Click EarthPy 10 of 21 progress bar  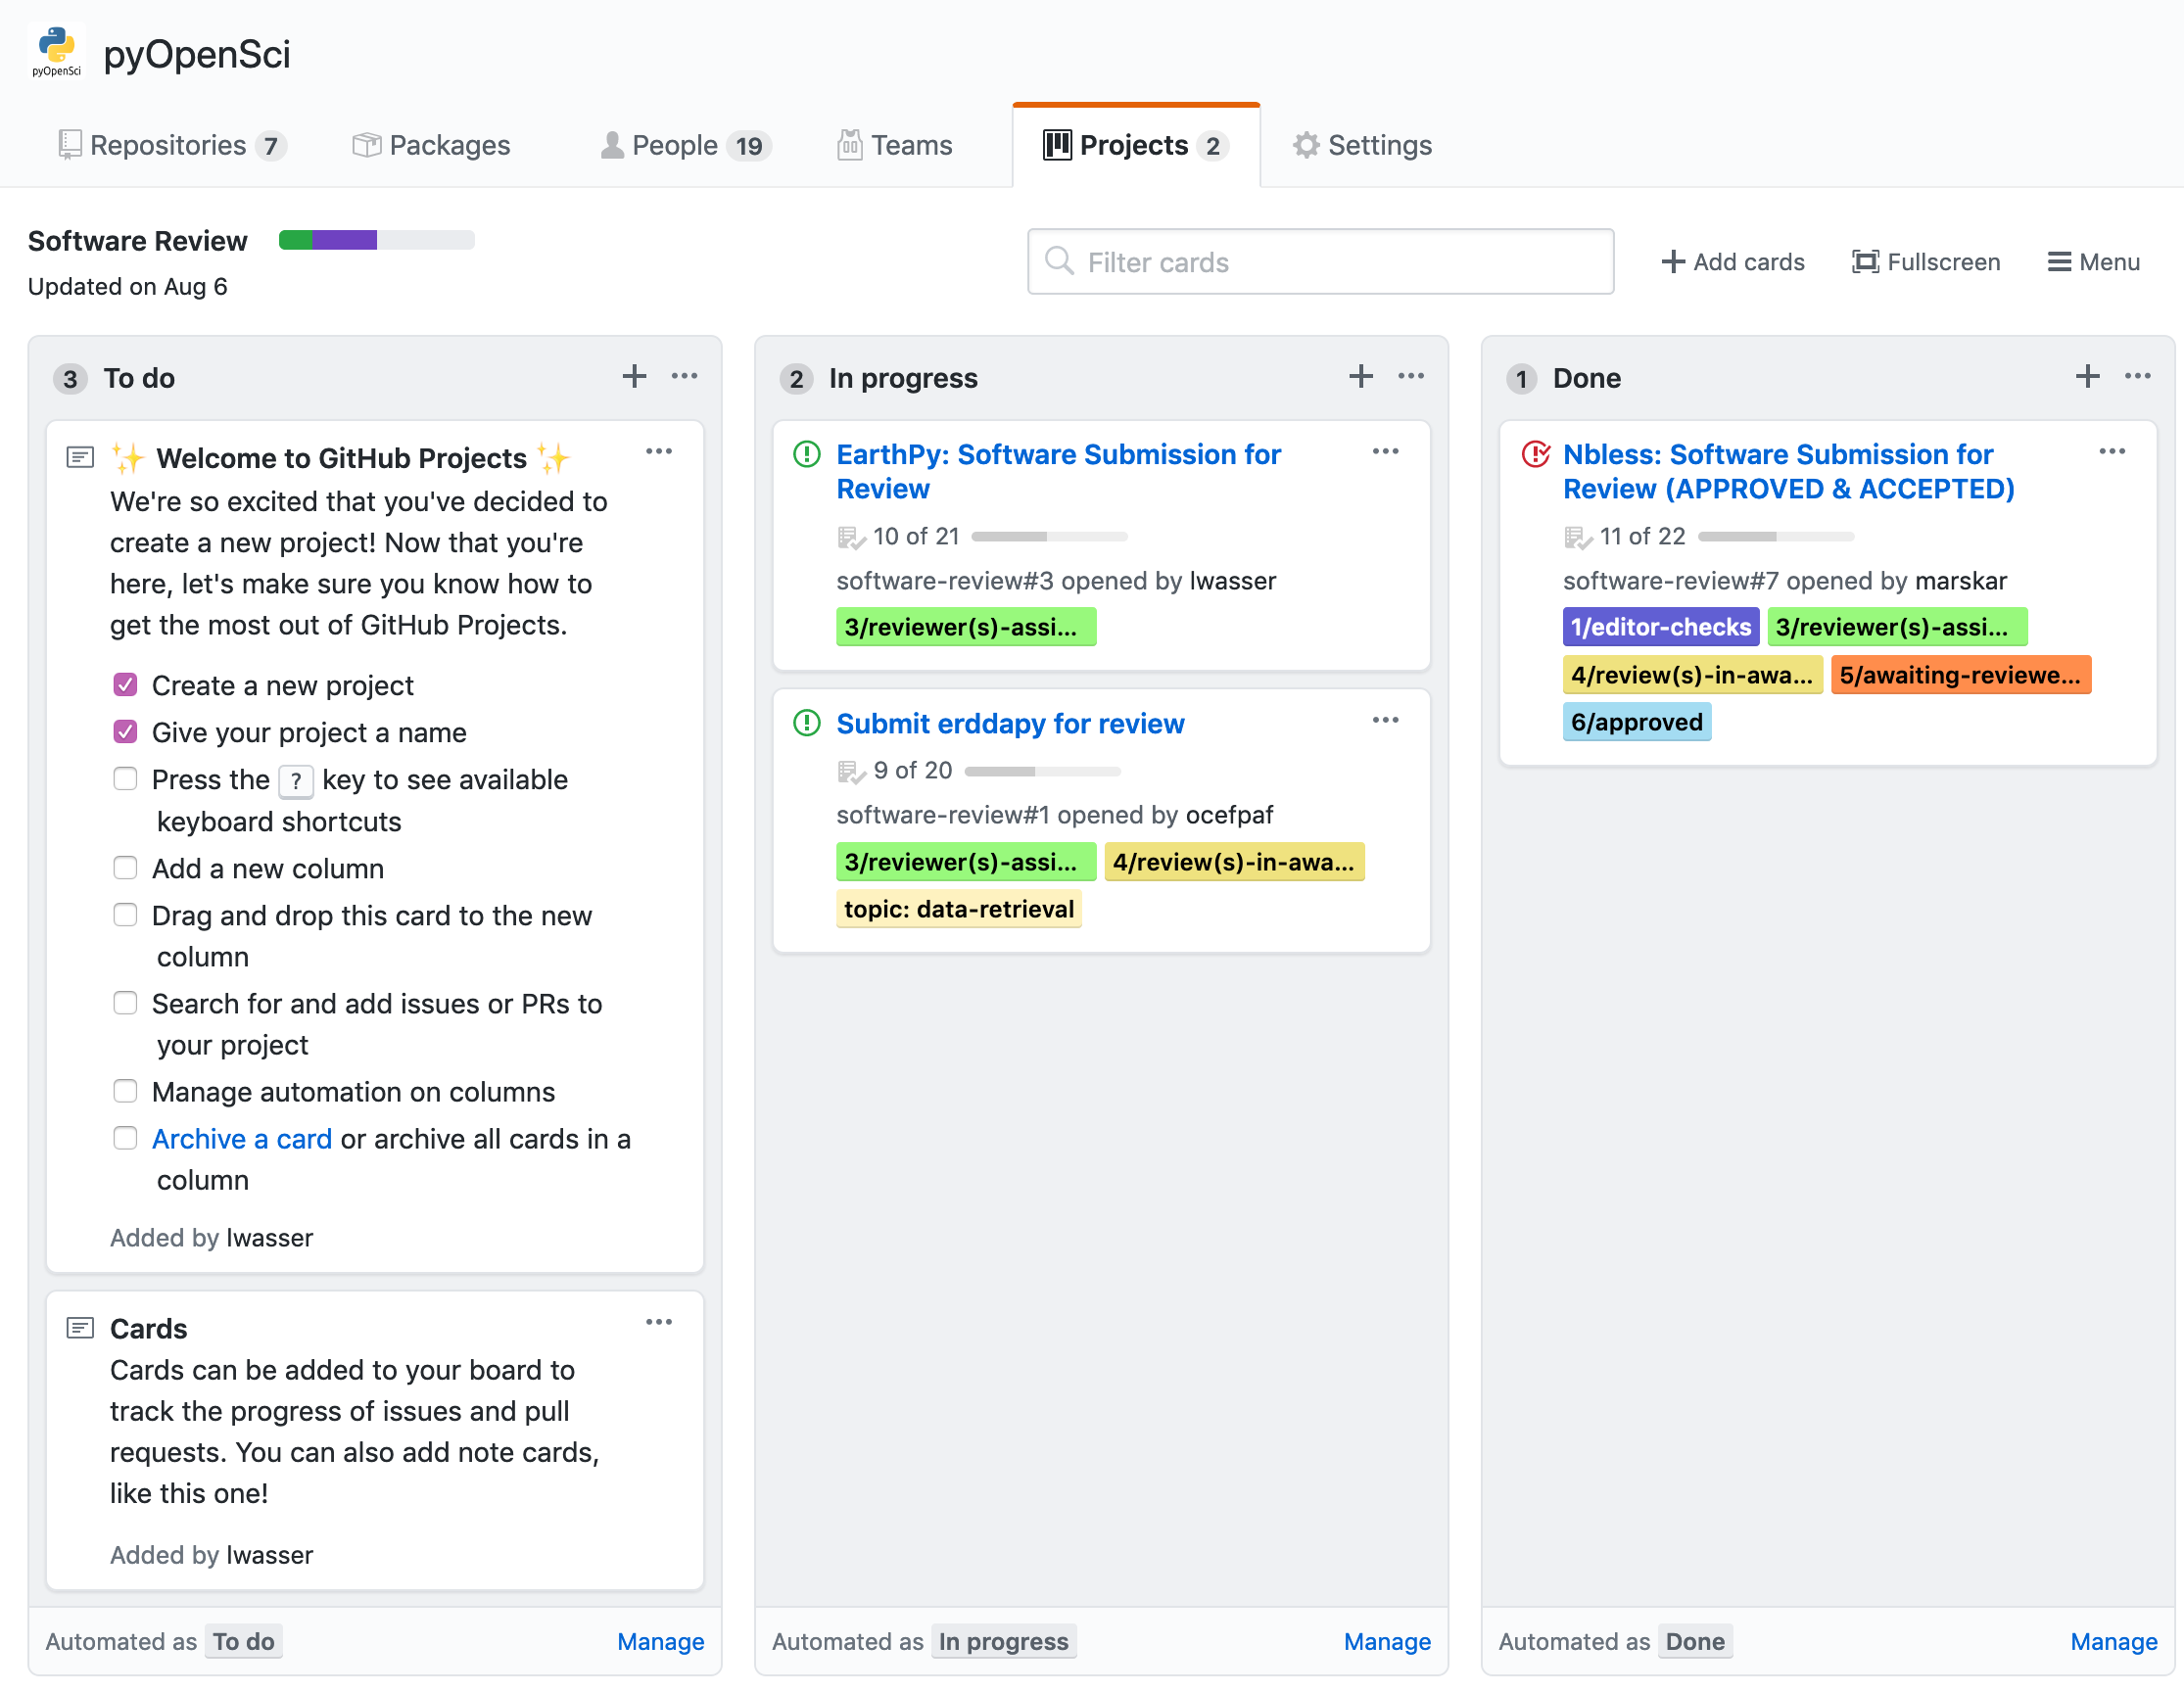pyautogui.click(x=1049, y=537)
